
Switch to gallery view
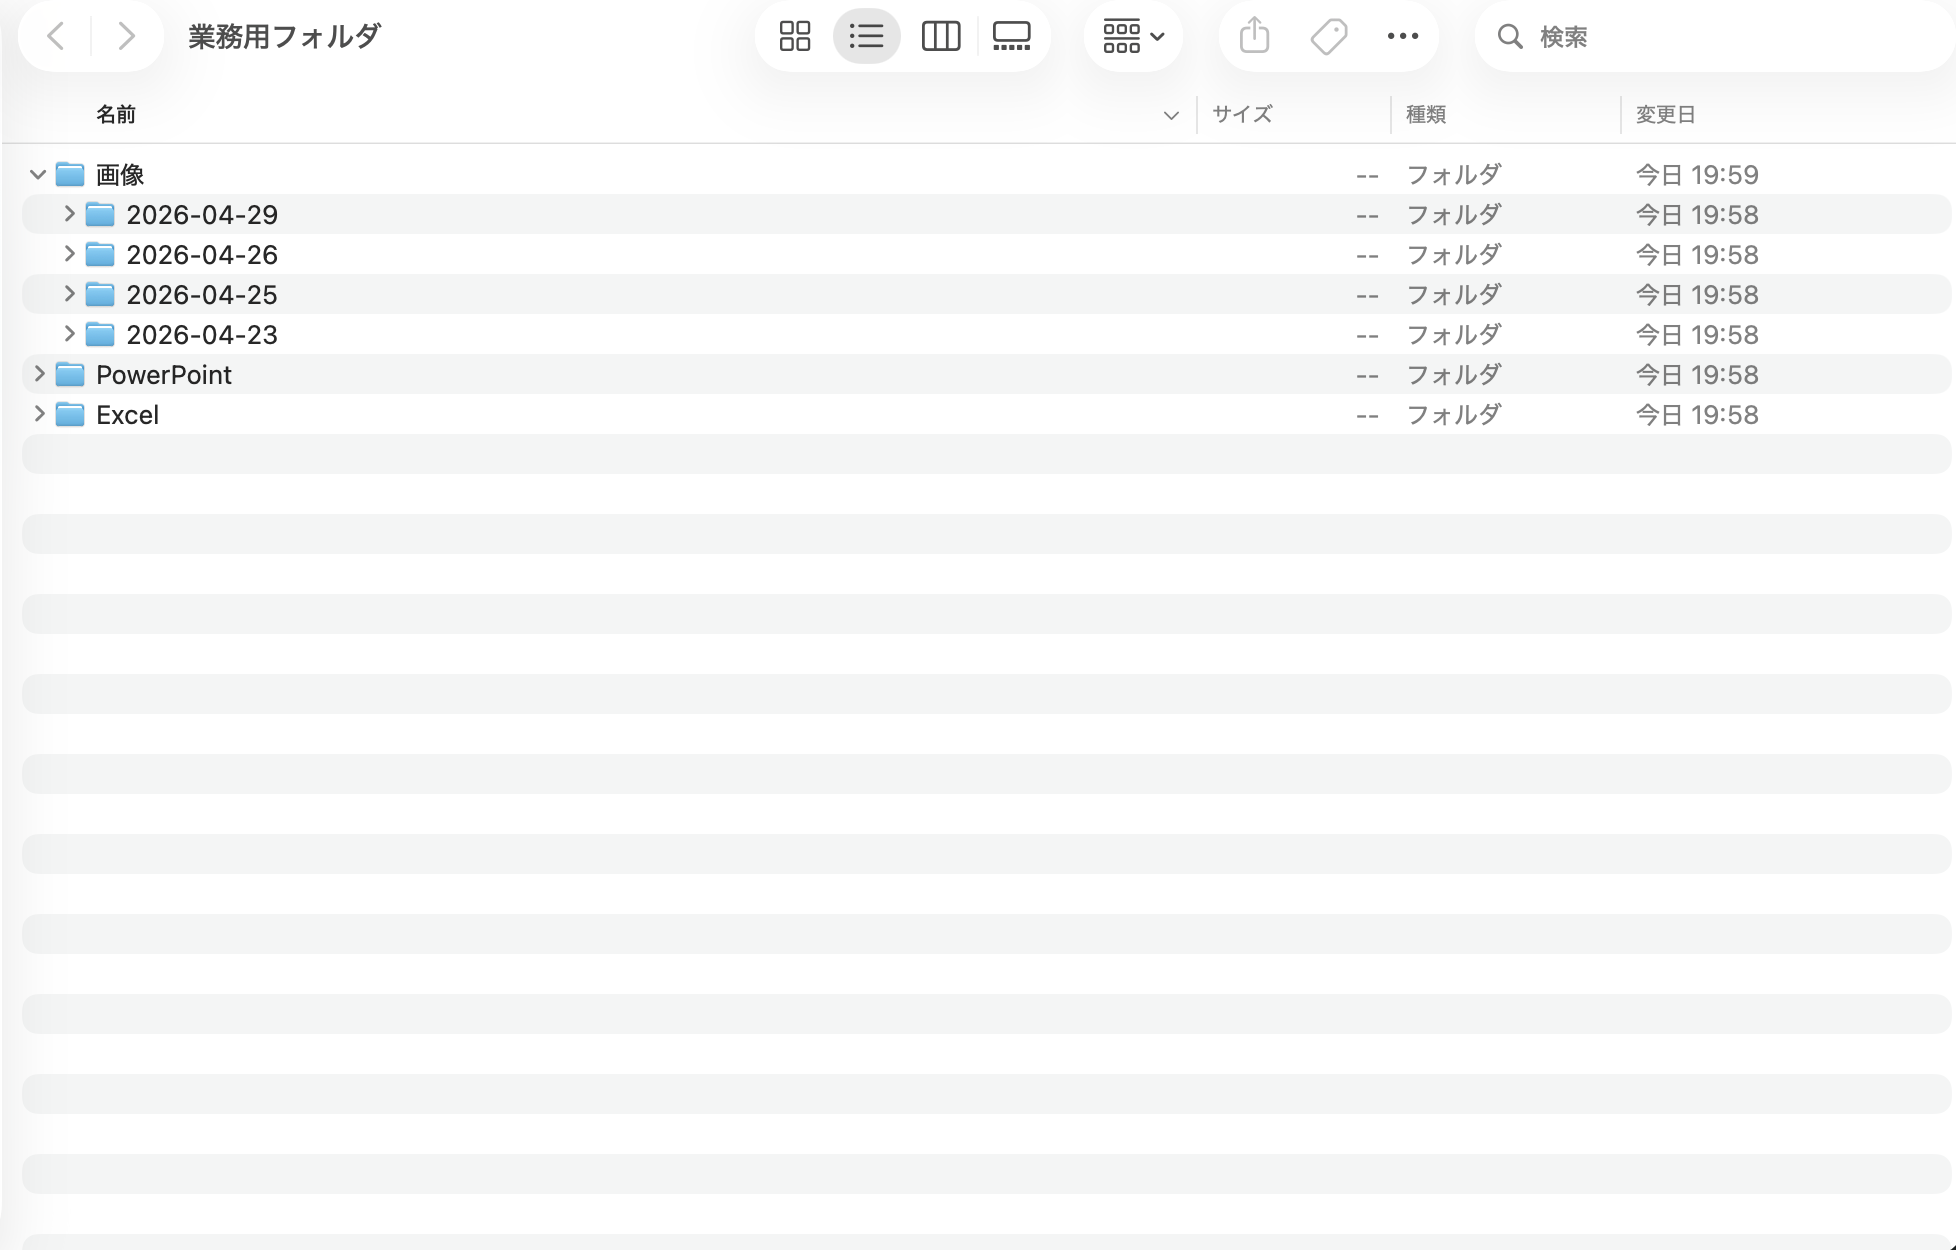point(1011,37)
